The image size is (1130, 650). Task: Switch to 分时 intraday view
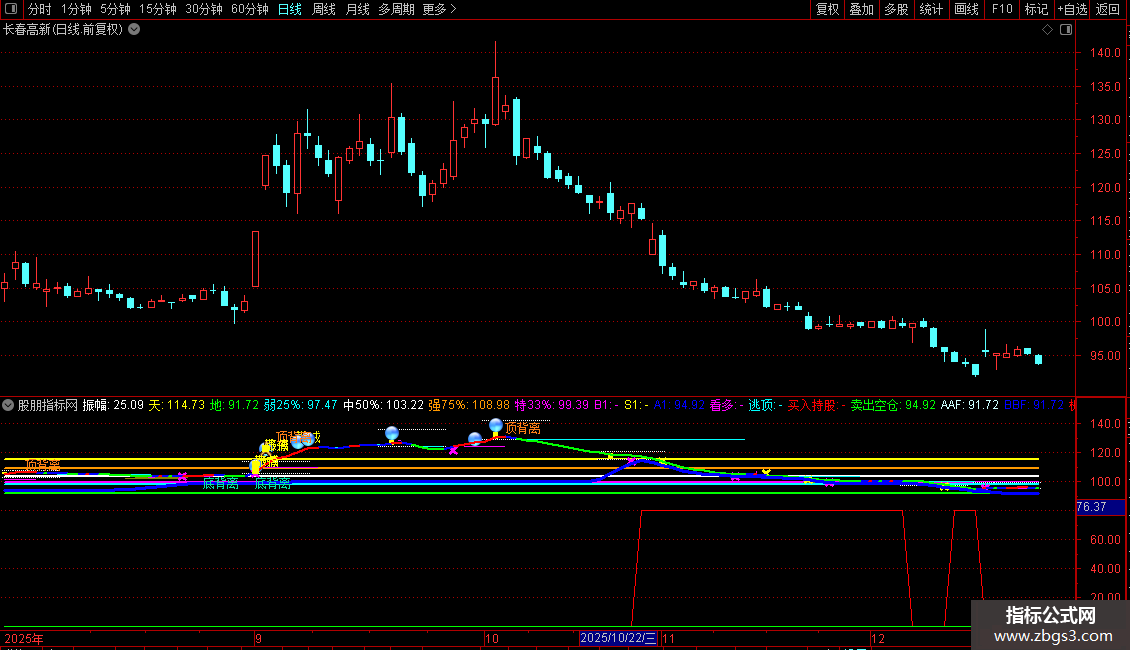pos(39,9)
